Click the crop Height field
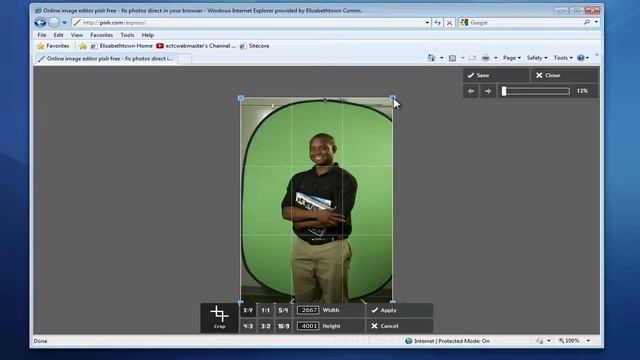 click(x=308, y=326)
